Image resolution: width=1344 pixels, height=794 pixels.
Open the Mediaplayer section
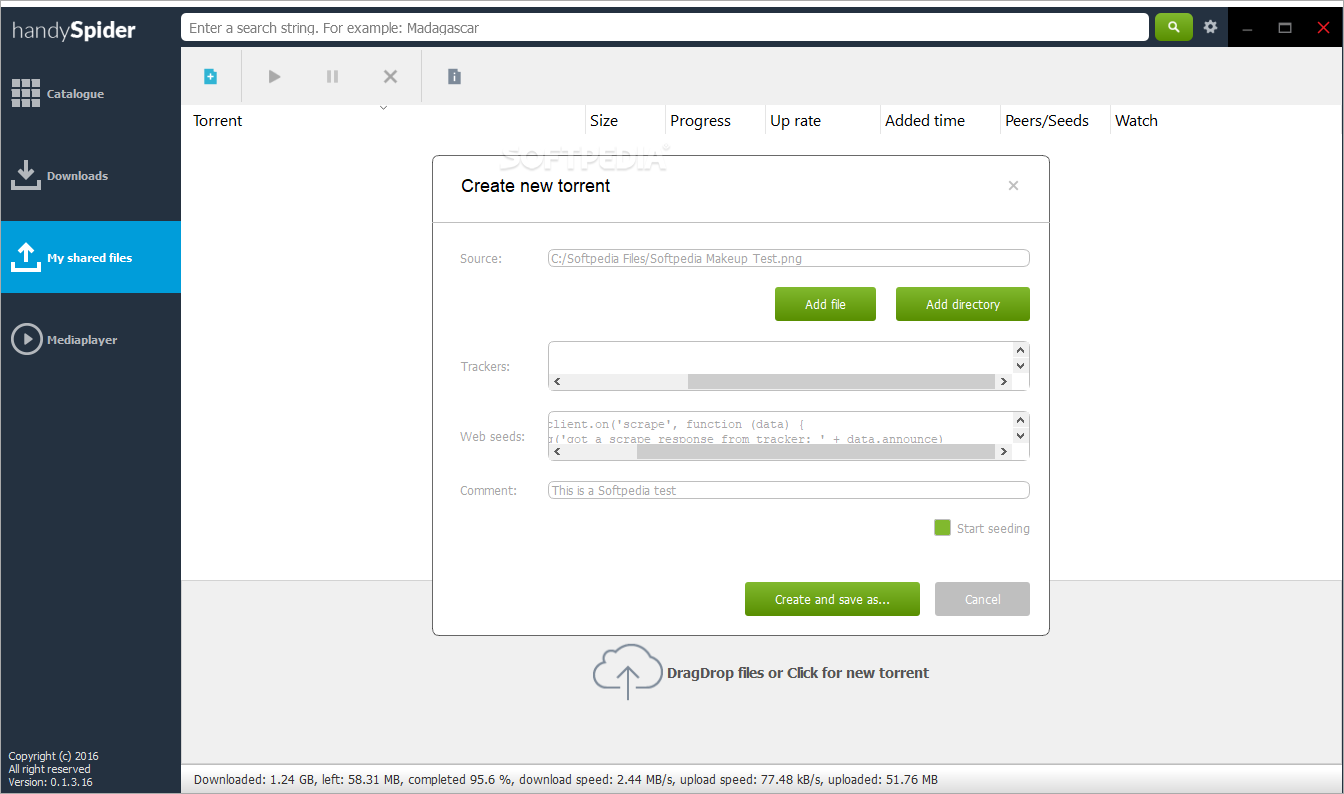click(x=90, y=340)
